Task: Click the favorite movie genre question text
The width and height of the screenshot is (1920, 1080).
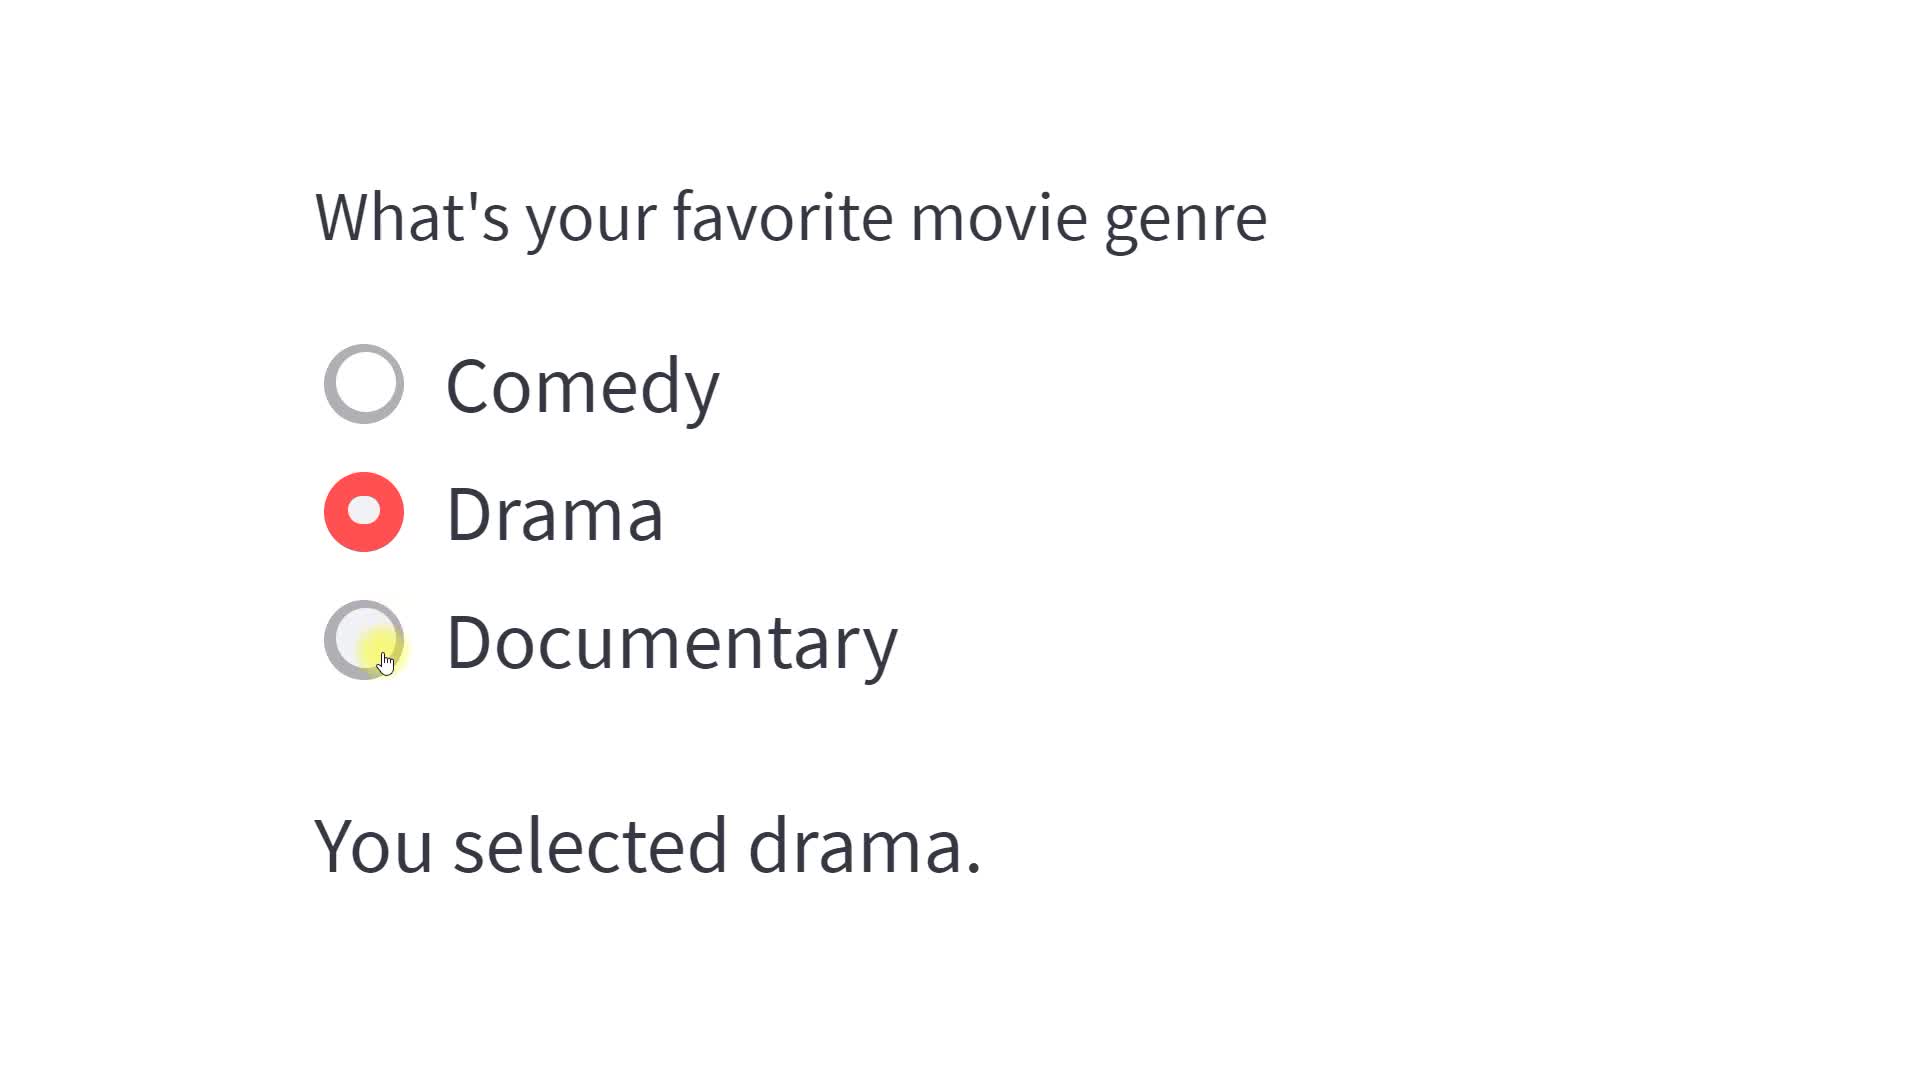Action: coord(790,217)
